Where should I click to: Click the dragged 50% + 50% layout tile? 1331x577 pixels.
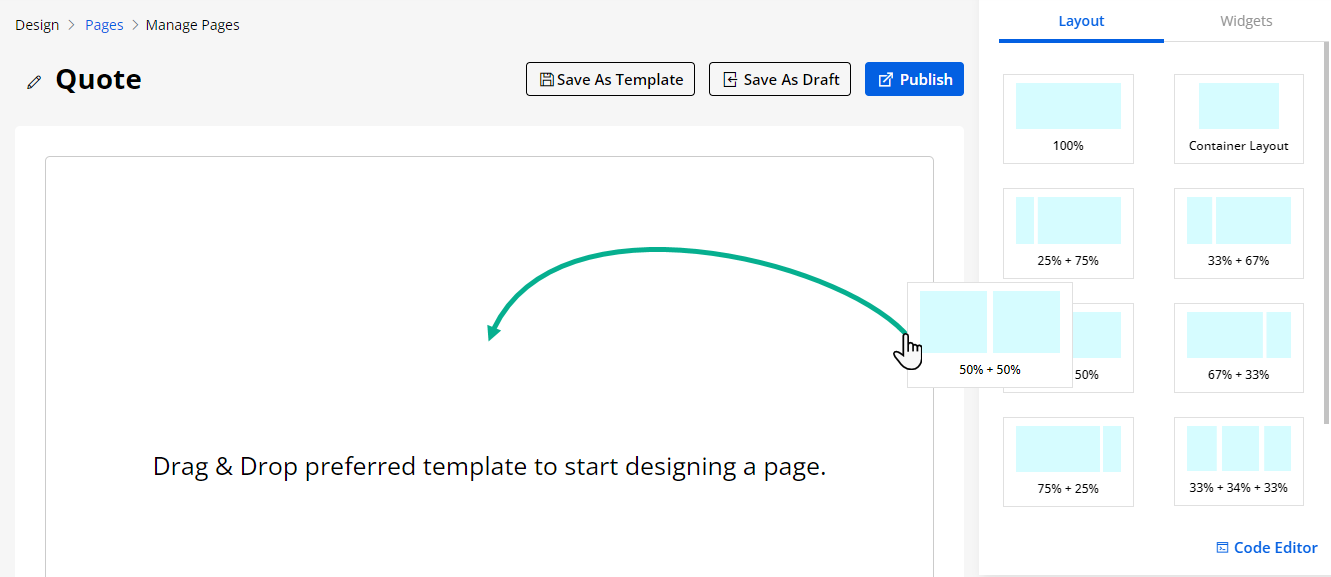[x=989, y=334]
